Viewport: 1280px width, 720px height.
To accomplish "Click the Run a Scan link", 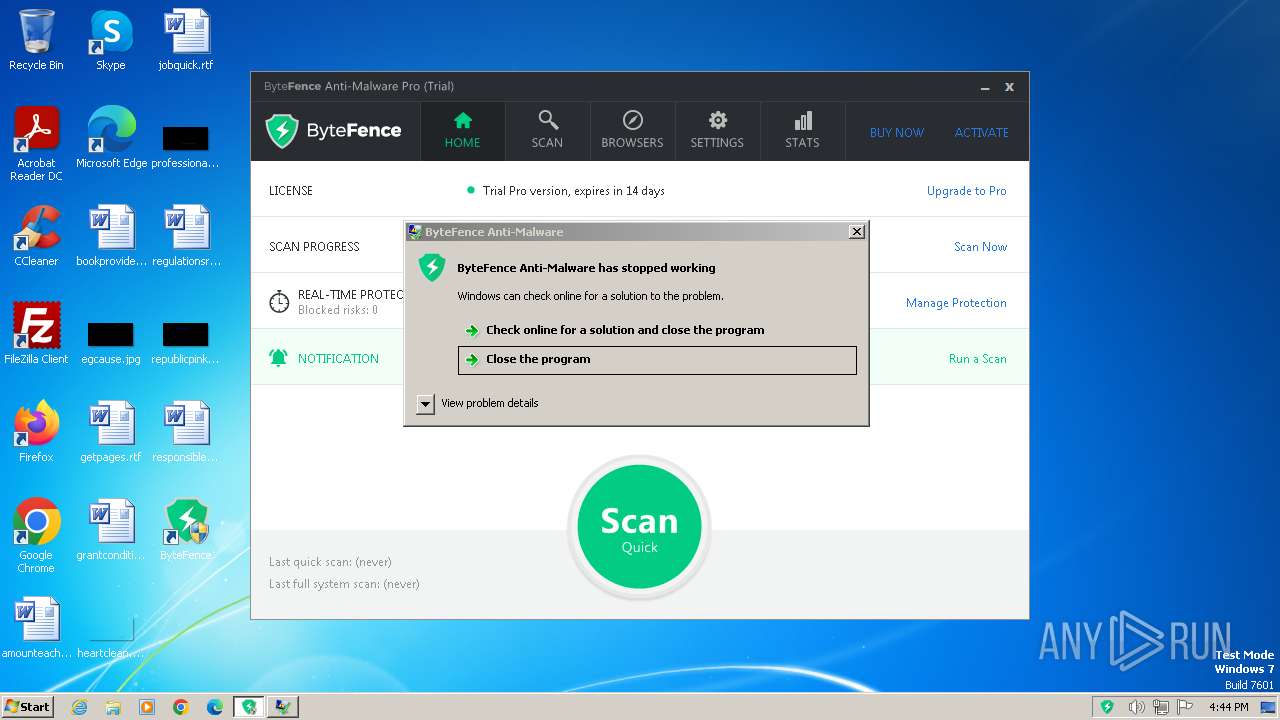I will point(977,359).
